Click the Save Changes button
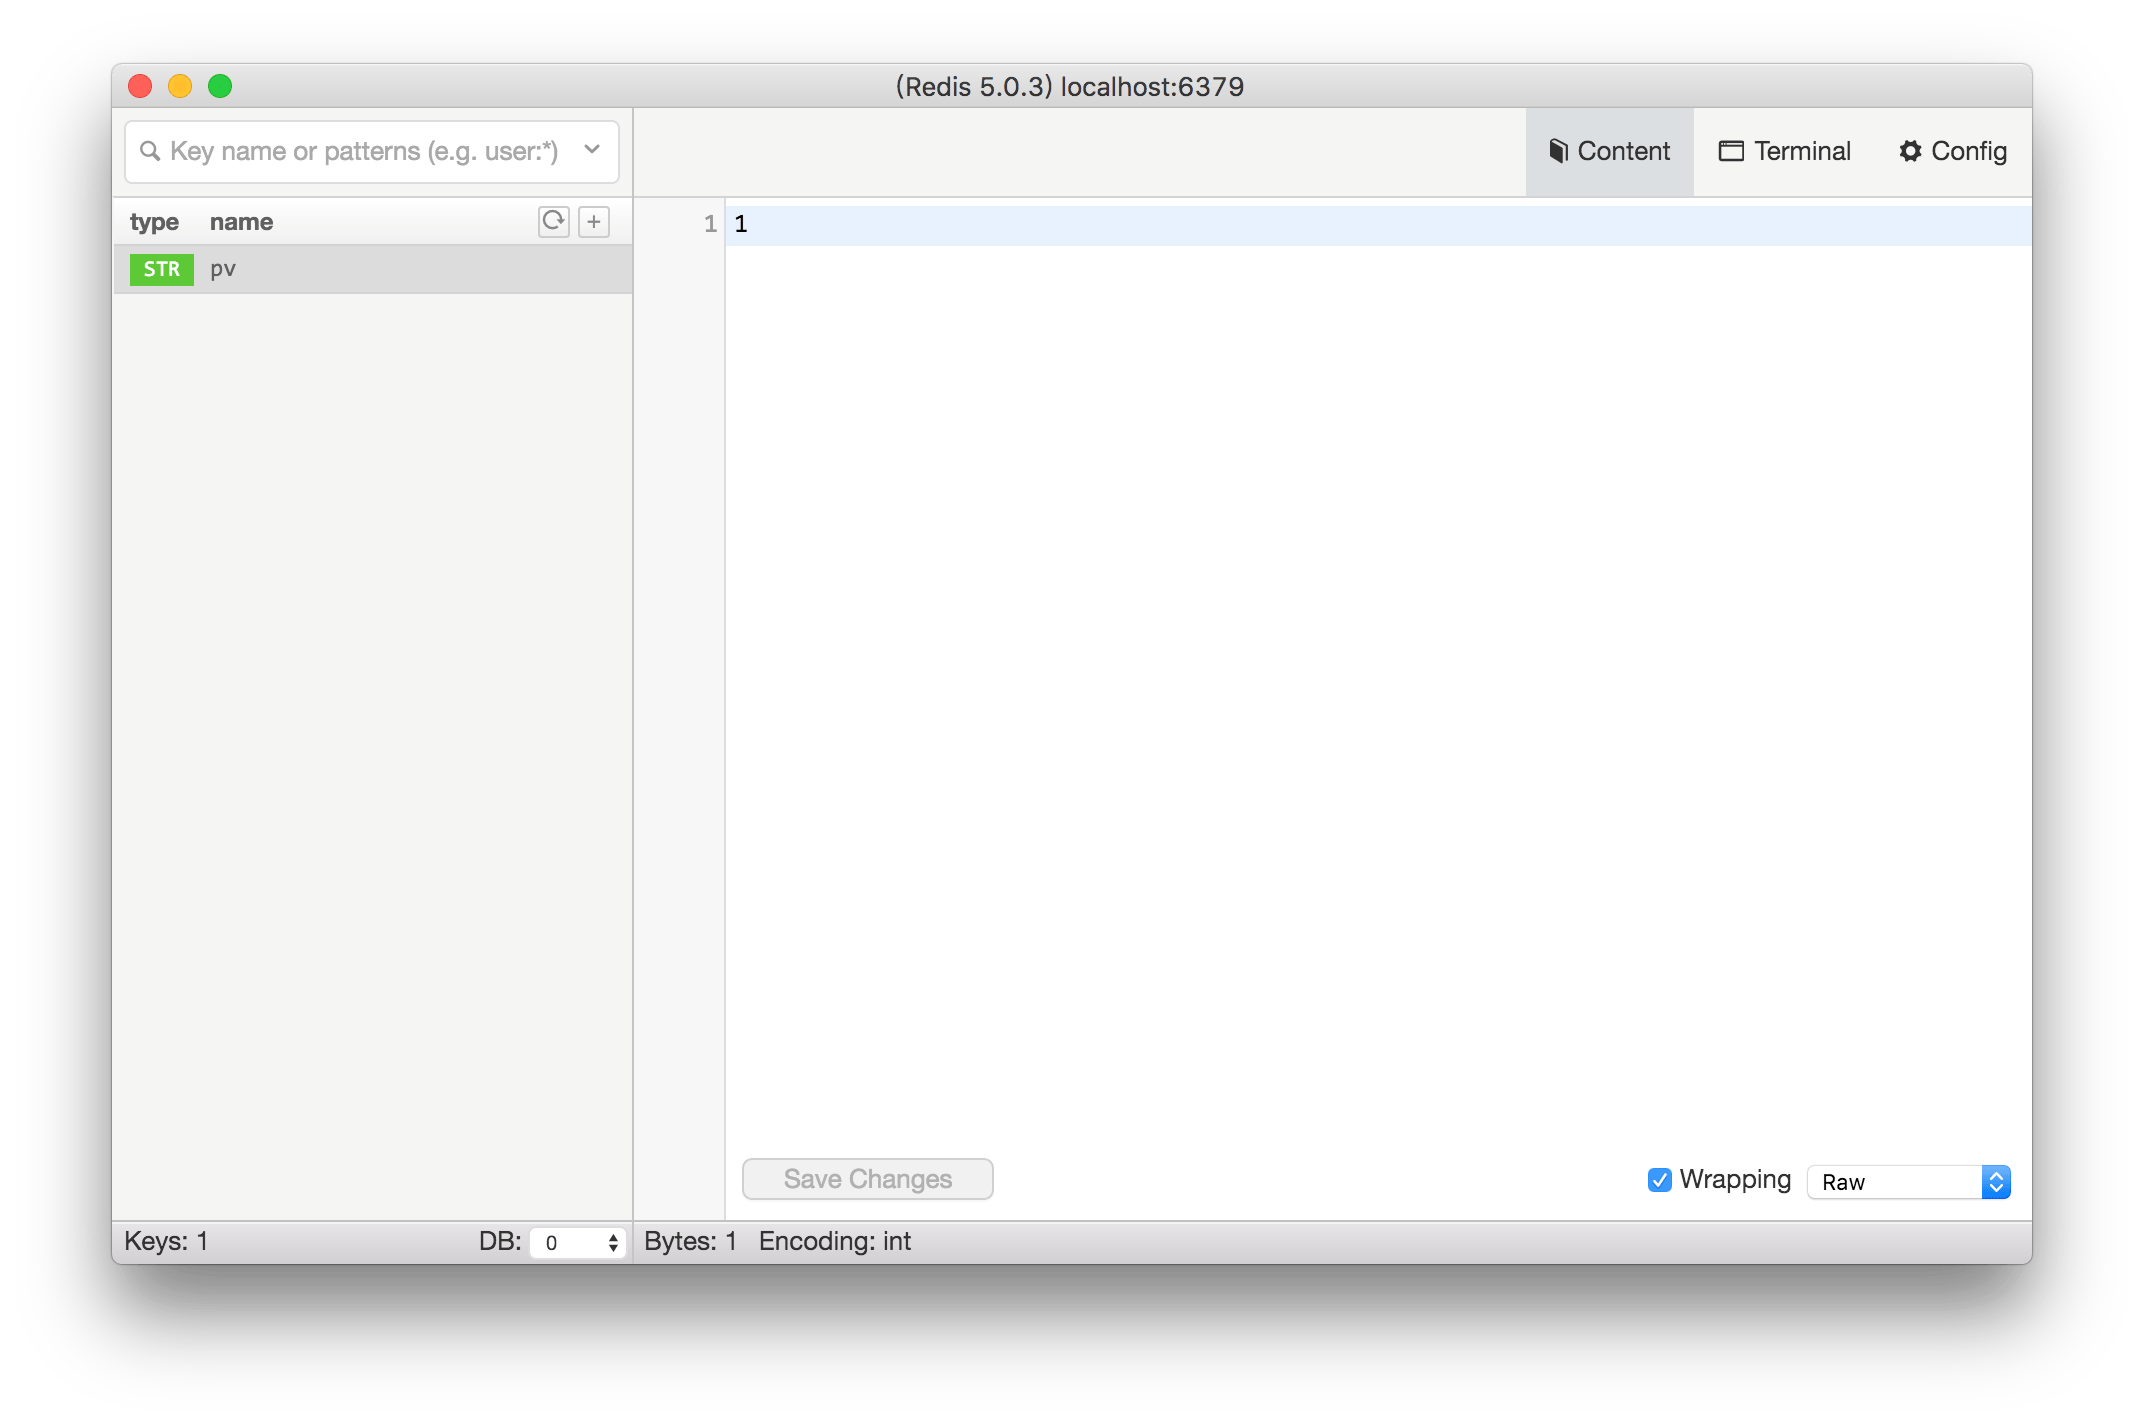This screenshot has height=1424, width=2144. (x=867, y=1179)
